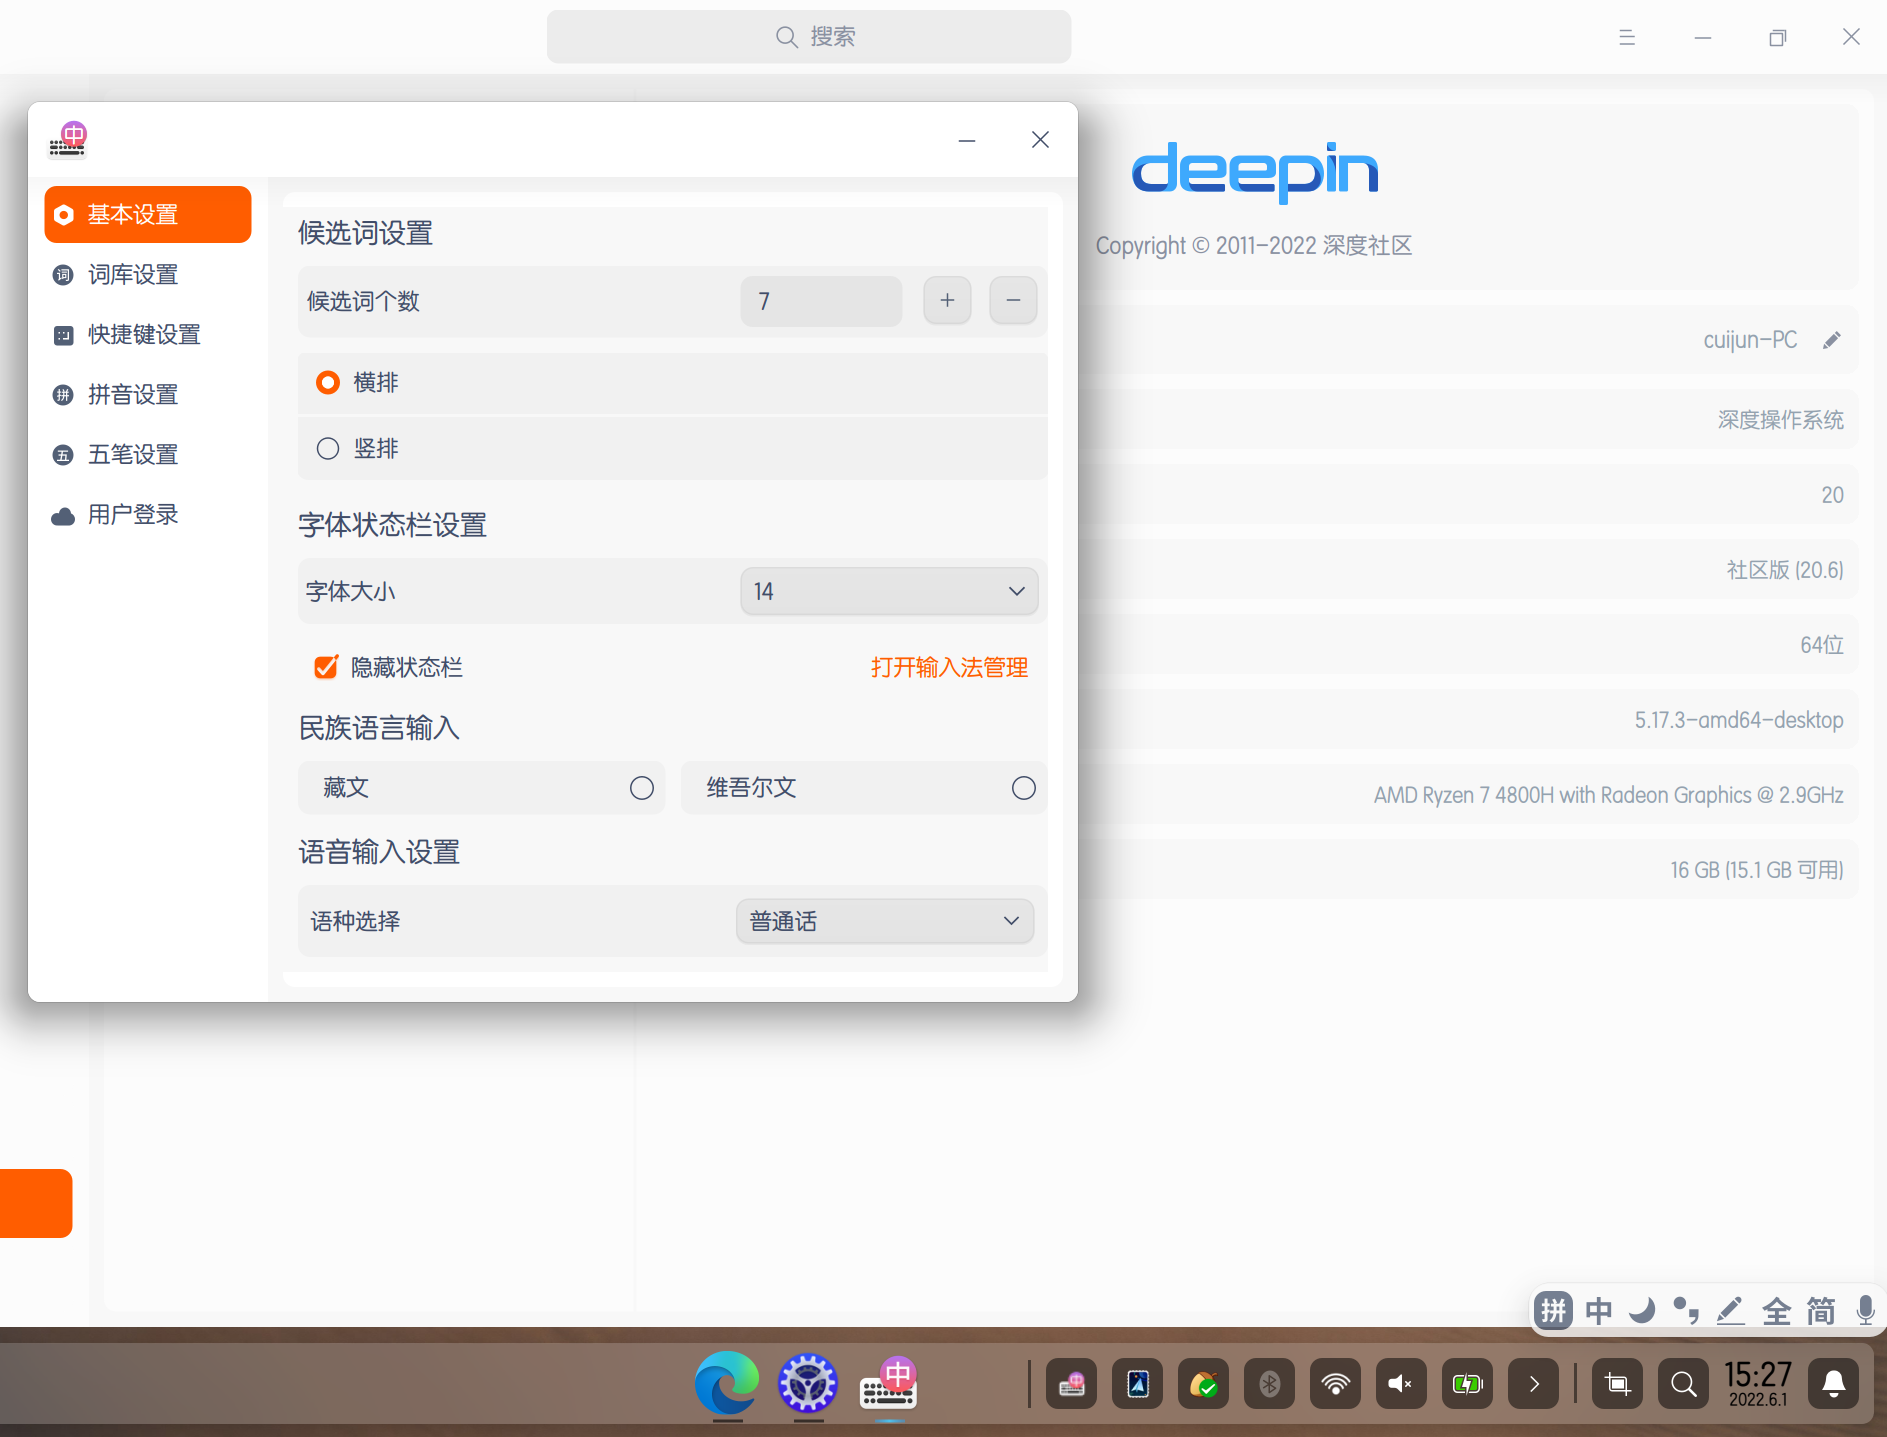Image resolution: width=1887 pixels, height=1437 pixels.
Task: Toggle 简 simplified Chinese icon on IME bar
Action: (x=1821, y=1310)
